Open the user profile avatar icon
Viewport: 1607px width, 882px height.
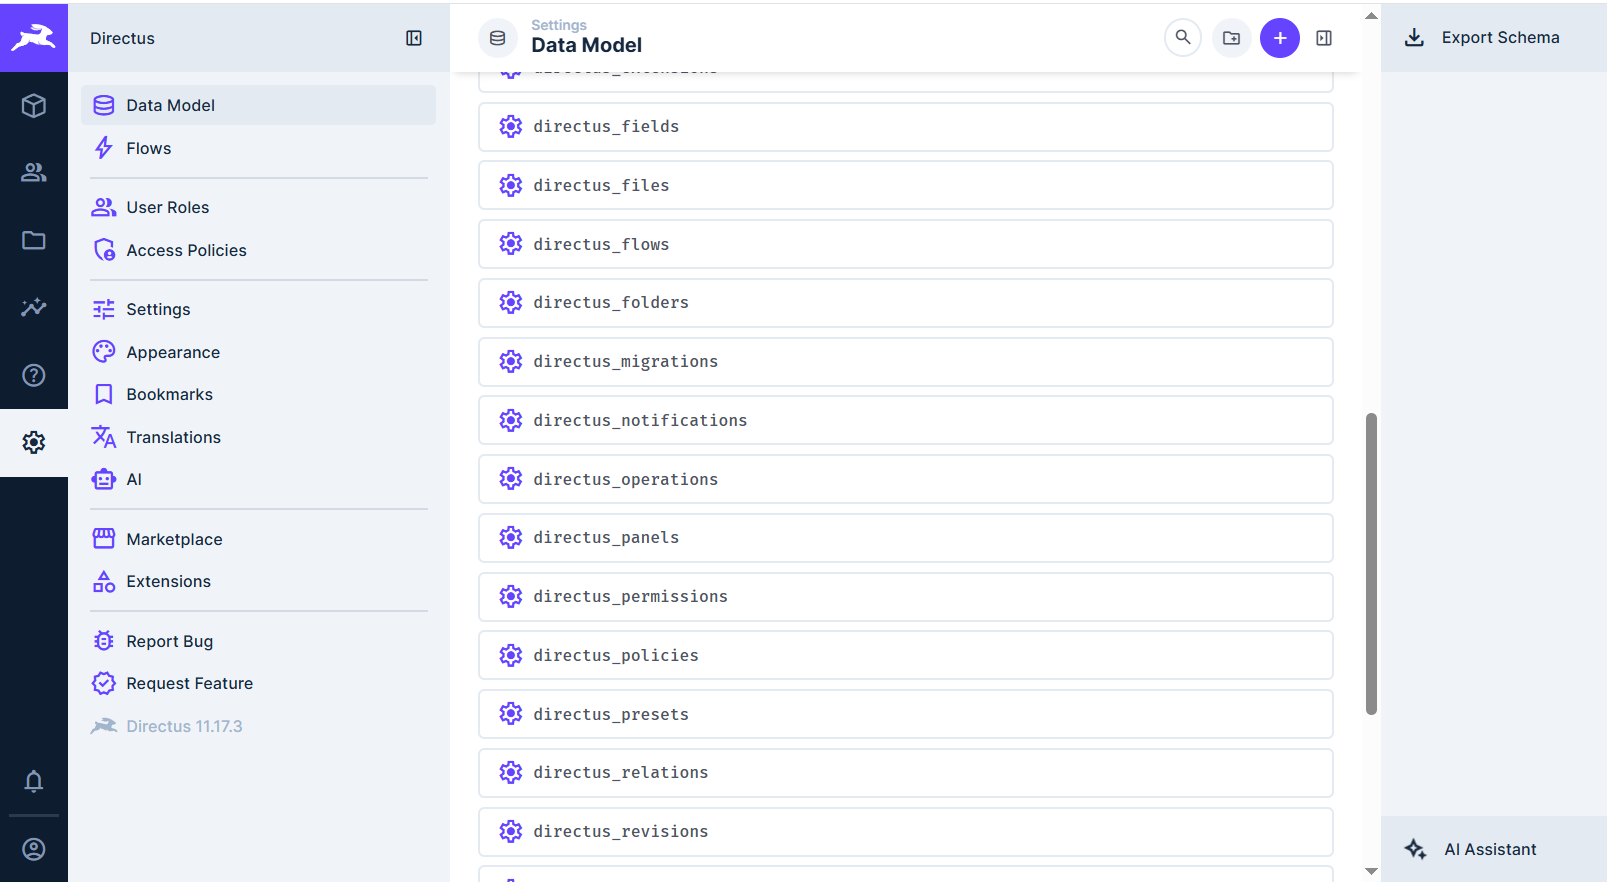[x=34, y=849]
